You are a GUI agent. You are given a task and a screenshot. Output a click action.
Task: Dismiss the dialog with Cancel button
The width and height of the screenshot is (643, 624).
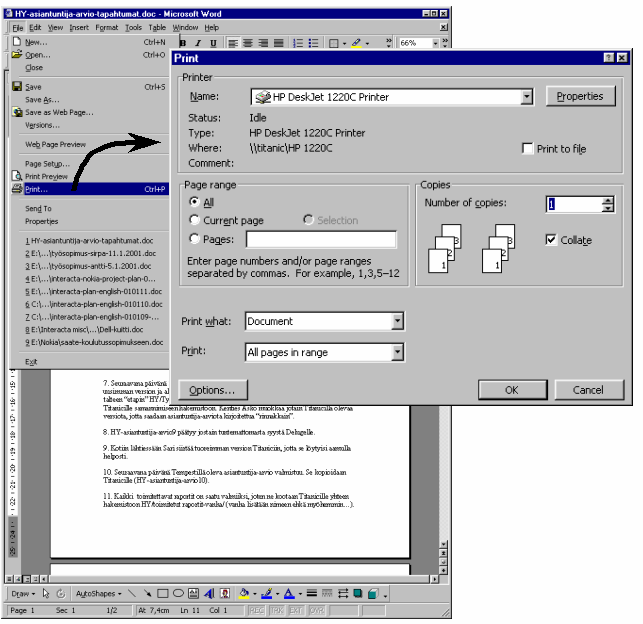pos(588,389)
